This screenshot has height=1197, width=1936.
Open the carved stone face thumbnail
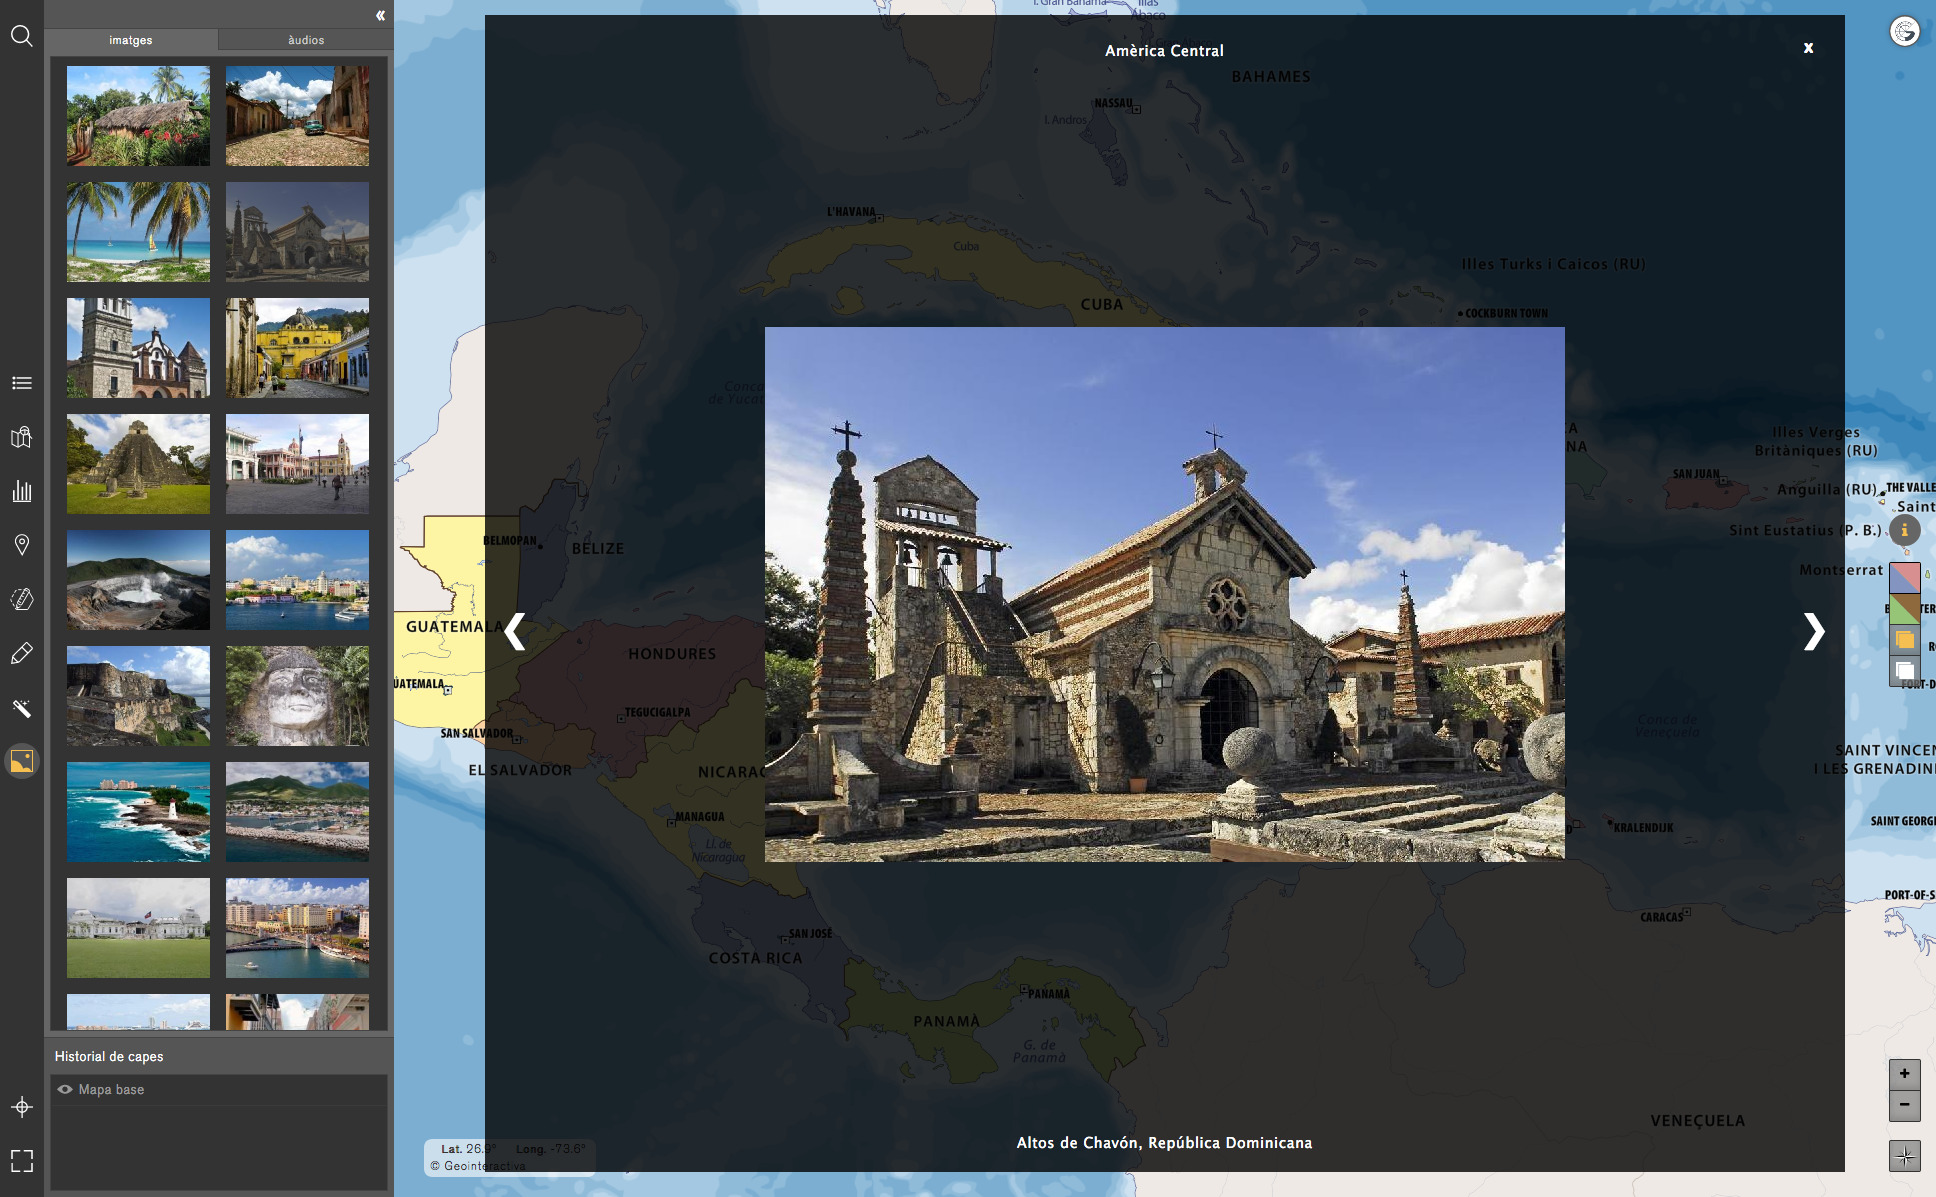pyautogui.click(x=297, y=696)
